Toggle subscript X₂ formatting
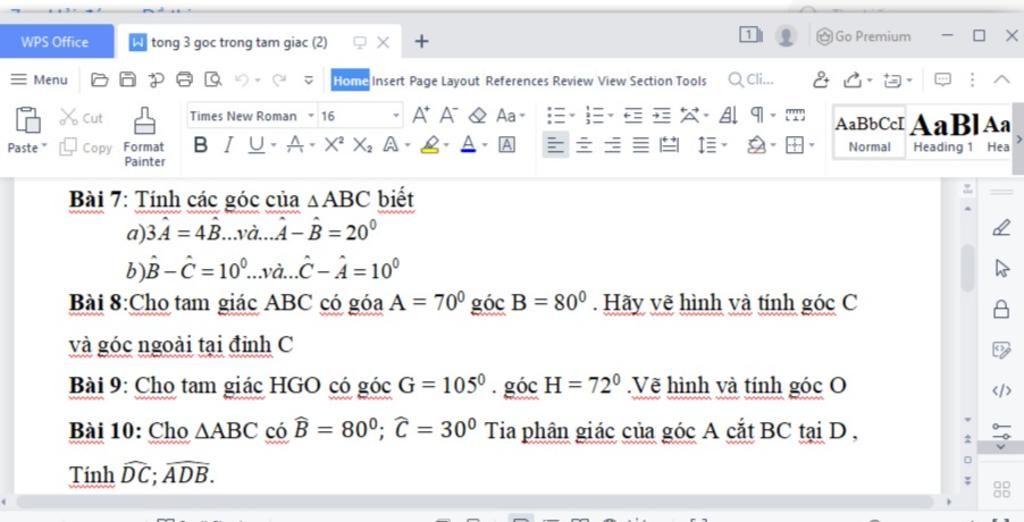The width and height of the screenshot is (1024, 522). [362, 145]
